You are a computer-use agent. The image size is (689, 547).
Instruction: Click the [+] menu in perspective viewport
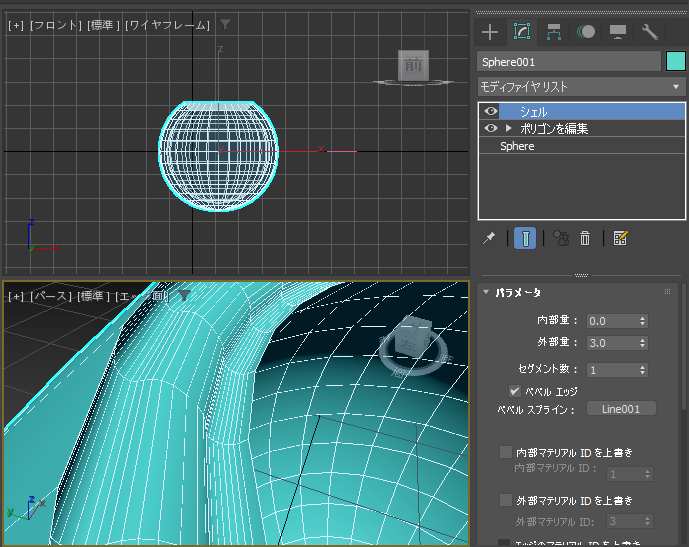click(16, 297)
